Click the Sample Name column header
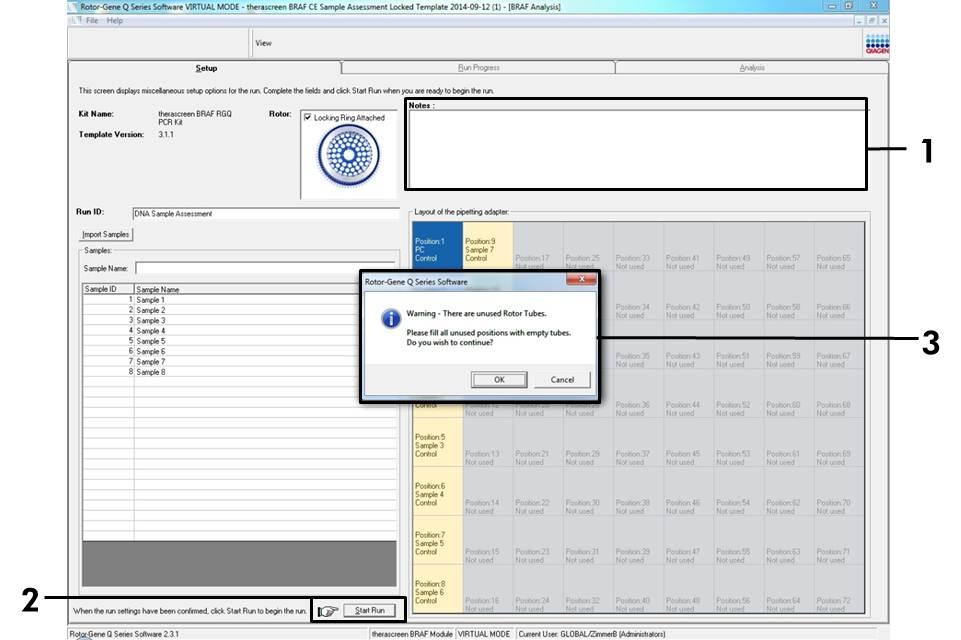Image resolution: width=961 pixels, height=640 pixels. [x=265, y=289]
